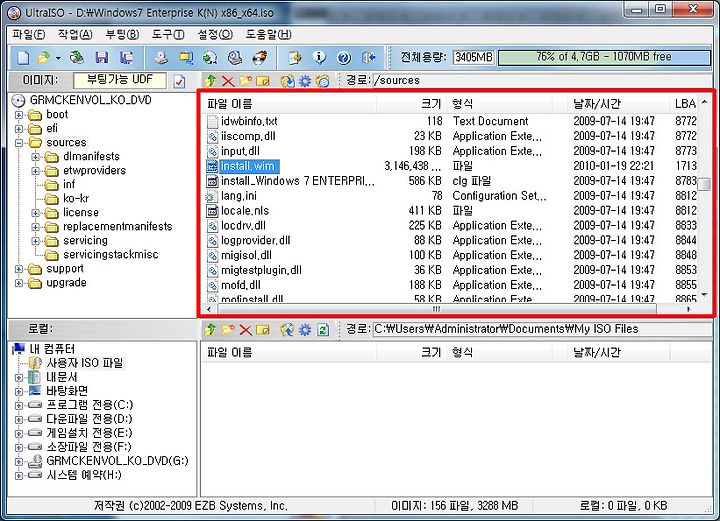
Task: Click the vertical scrollbar thumb in image file list
Action: pos(704,184)
